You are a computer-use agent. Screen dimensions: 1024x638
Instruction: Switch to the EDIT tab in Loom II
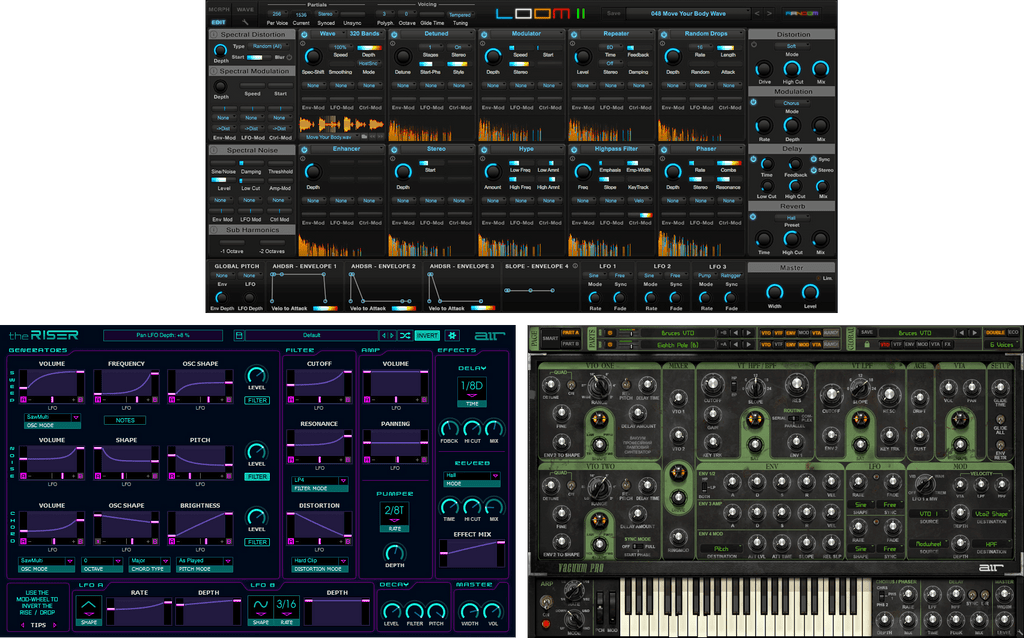pos(218,22)
